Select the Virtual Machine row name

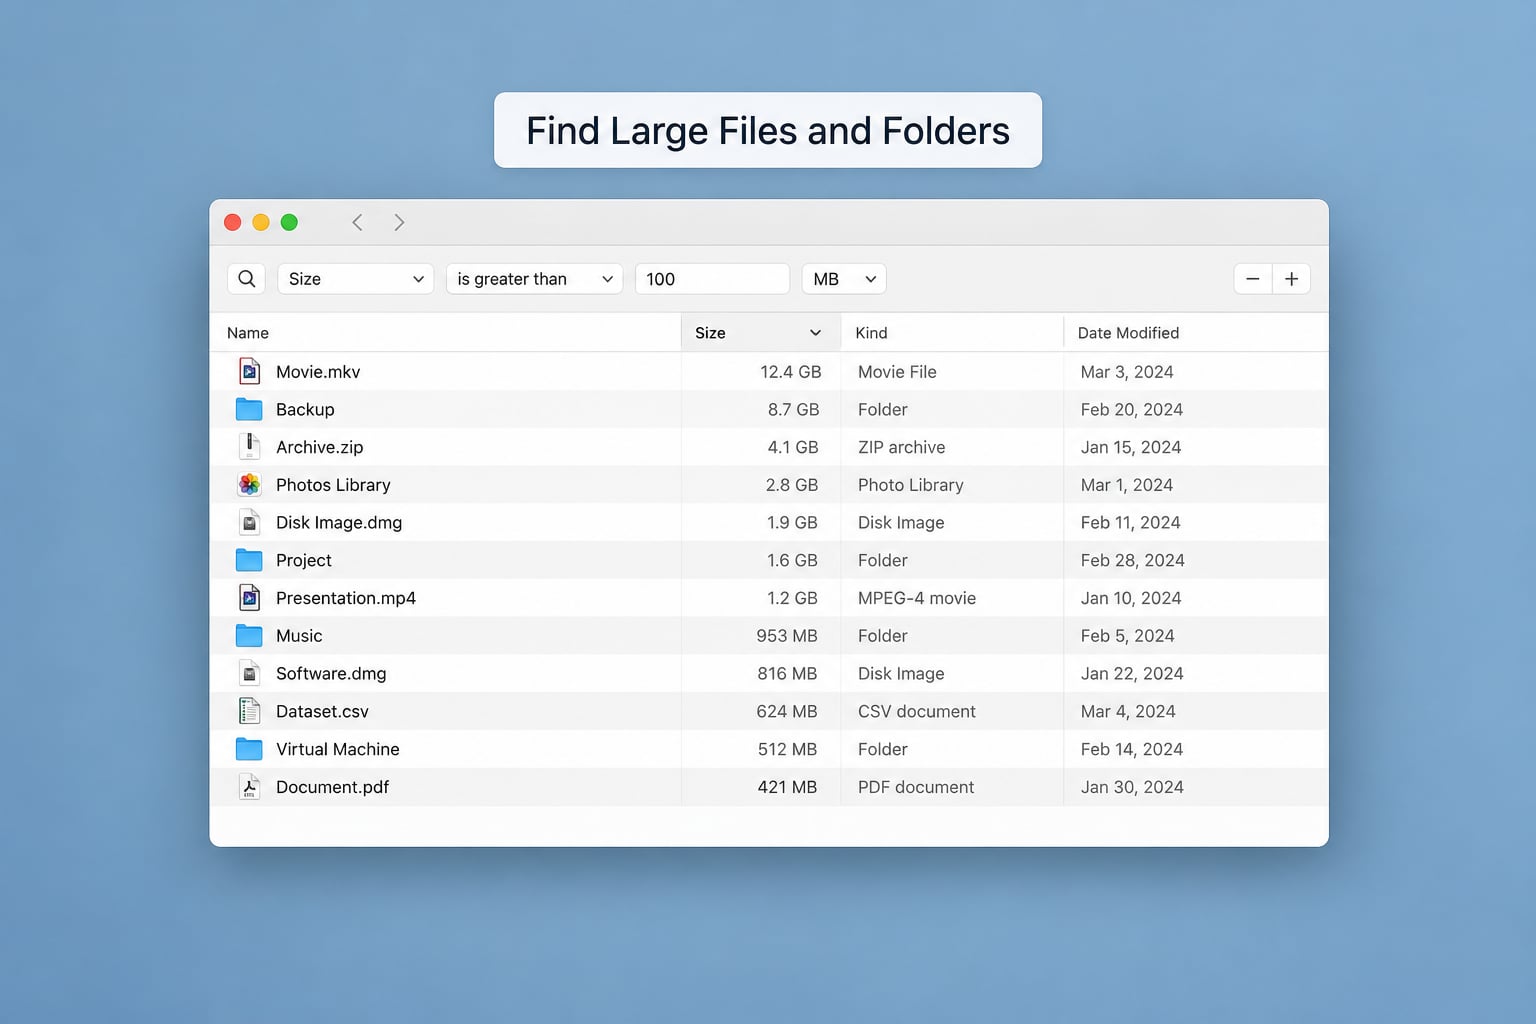pos(338,749)
